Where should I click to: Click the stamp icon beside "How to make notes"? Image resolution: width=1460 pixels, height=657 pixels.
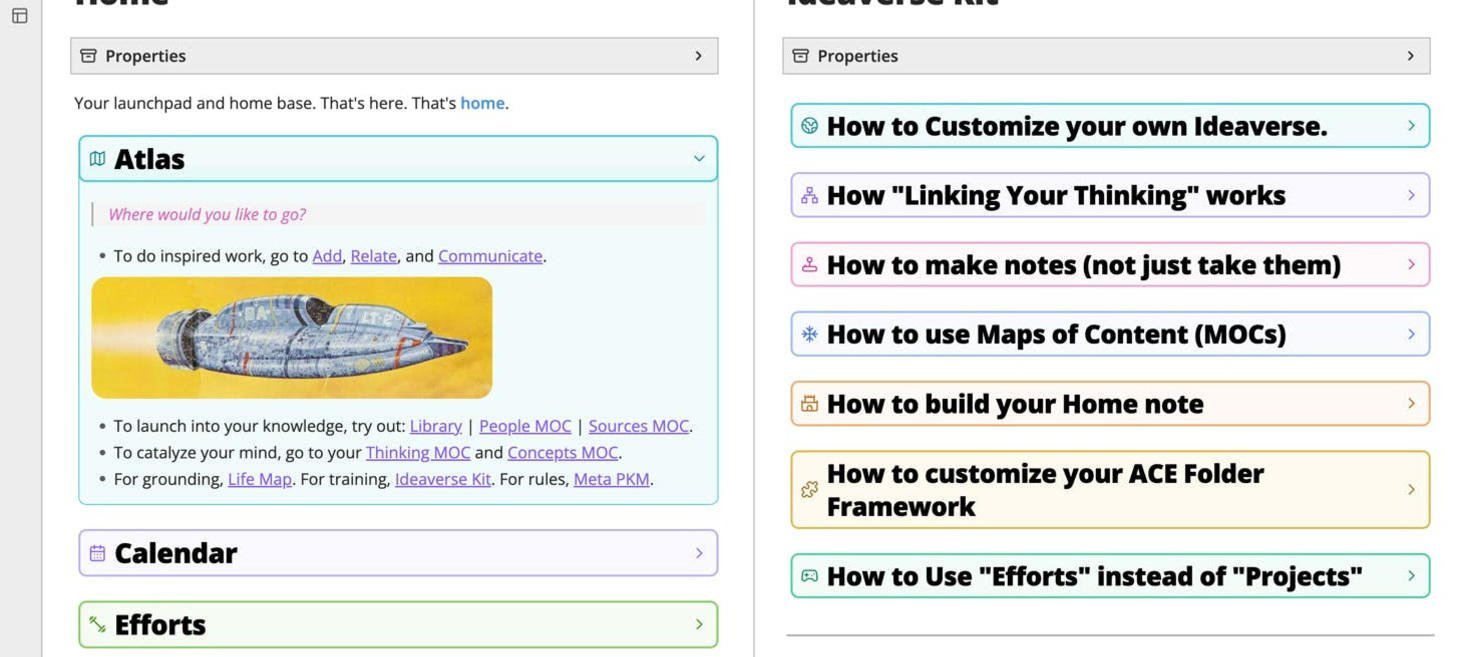pos(809,265)
